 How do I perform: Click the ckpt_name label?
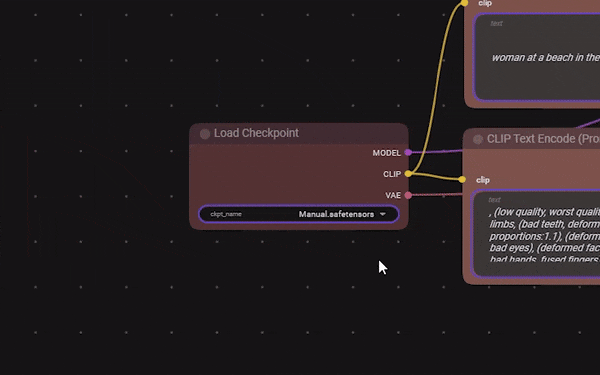(226, 214)
